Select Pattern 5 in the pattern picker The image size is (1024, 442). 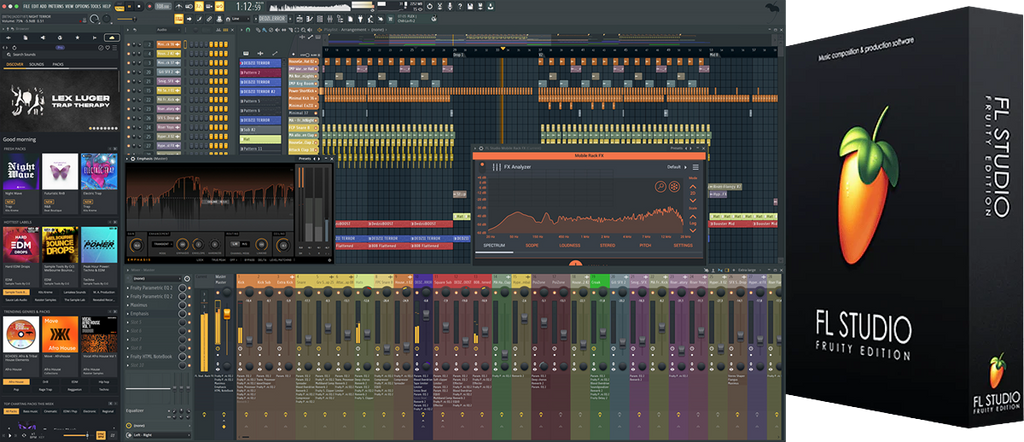point(260,101)
